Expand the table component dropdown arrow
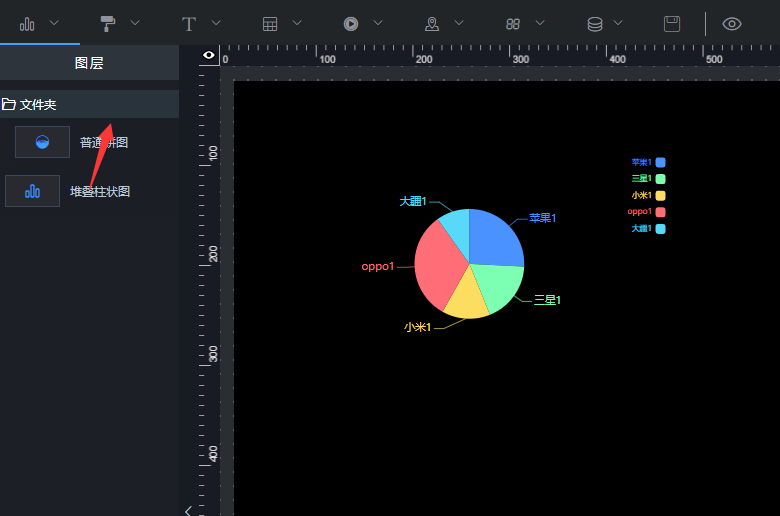 pyautogui.click(x=297, y=23)
